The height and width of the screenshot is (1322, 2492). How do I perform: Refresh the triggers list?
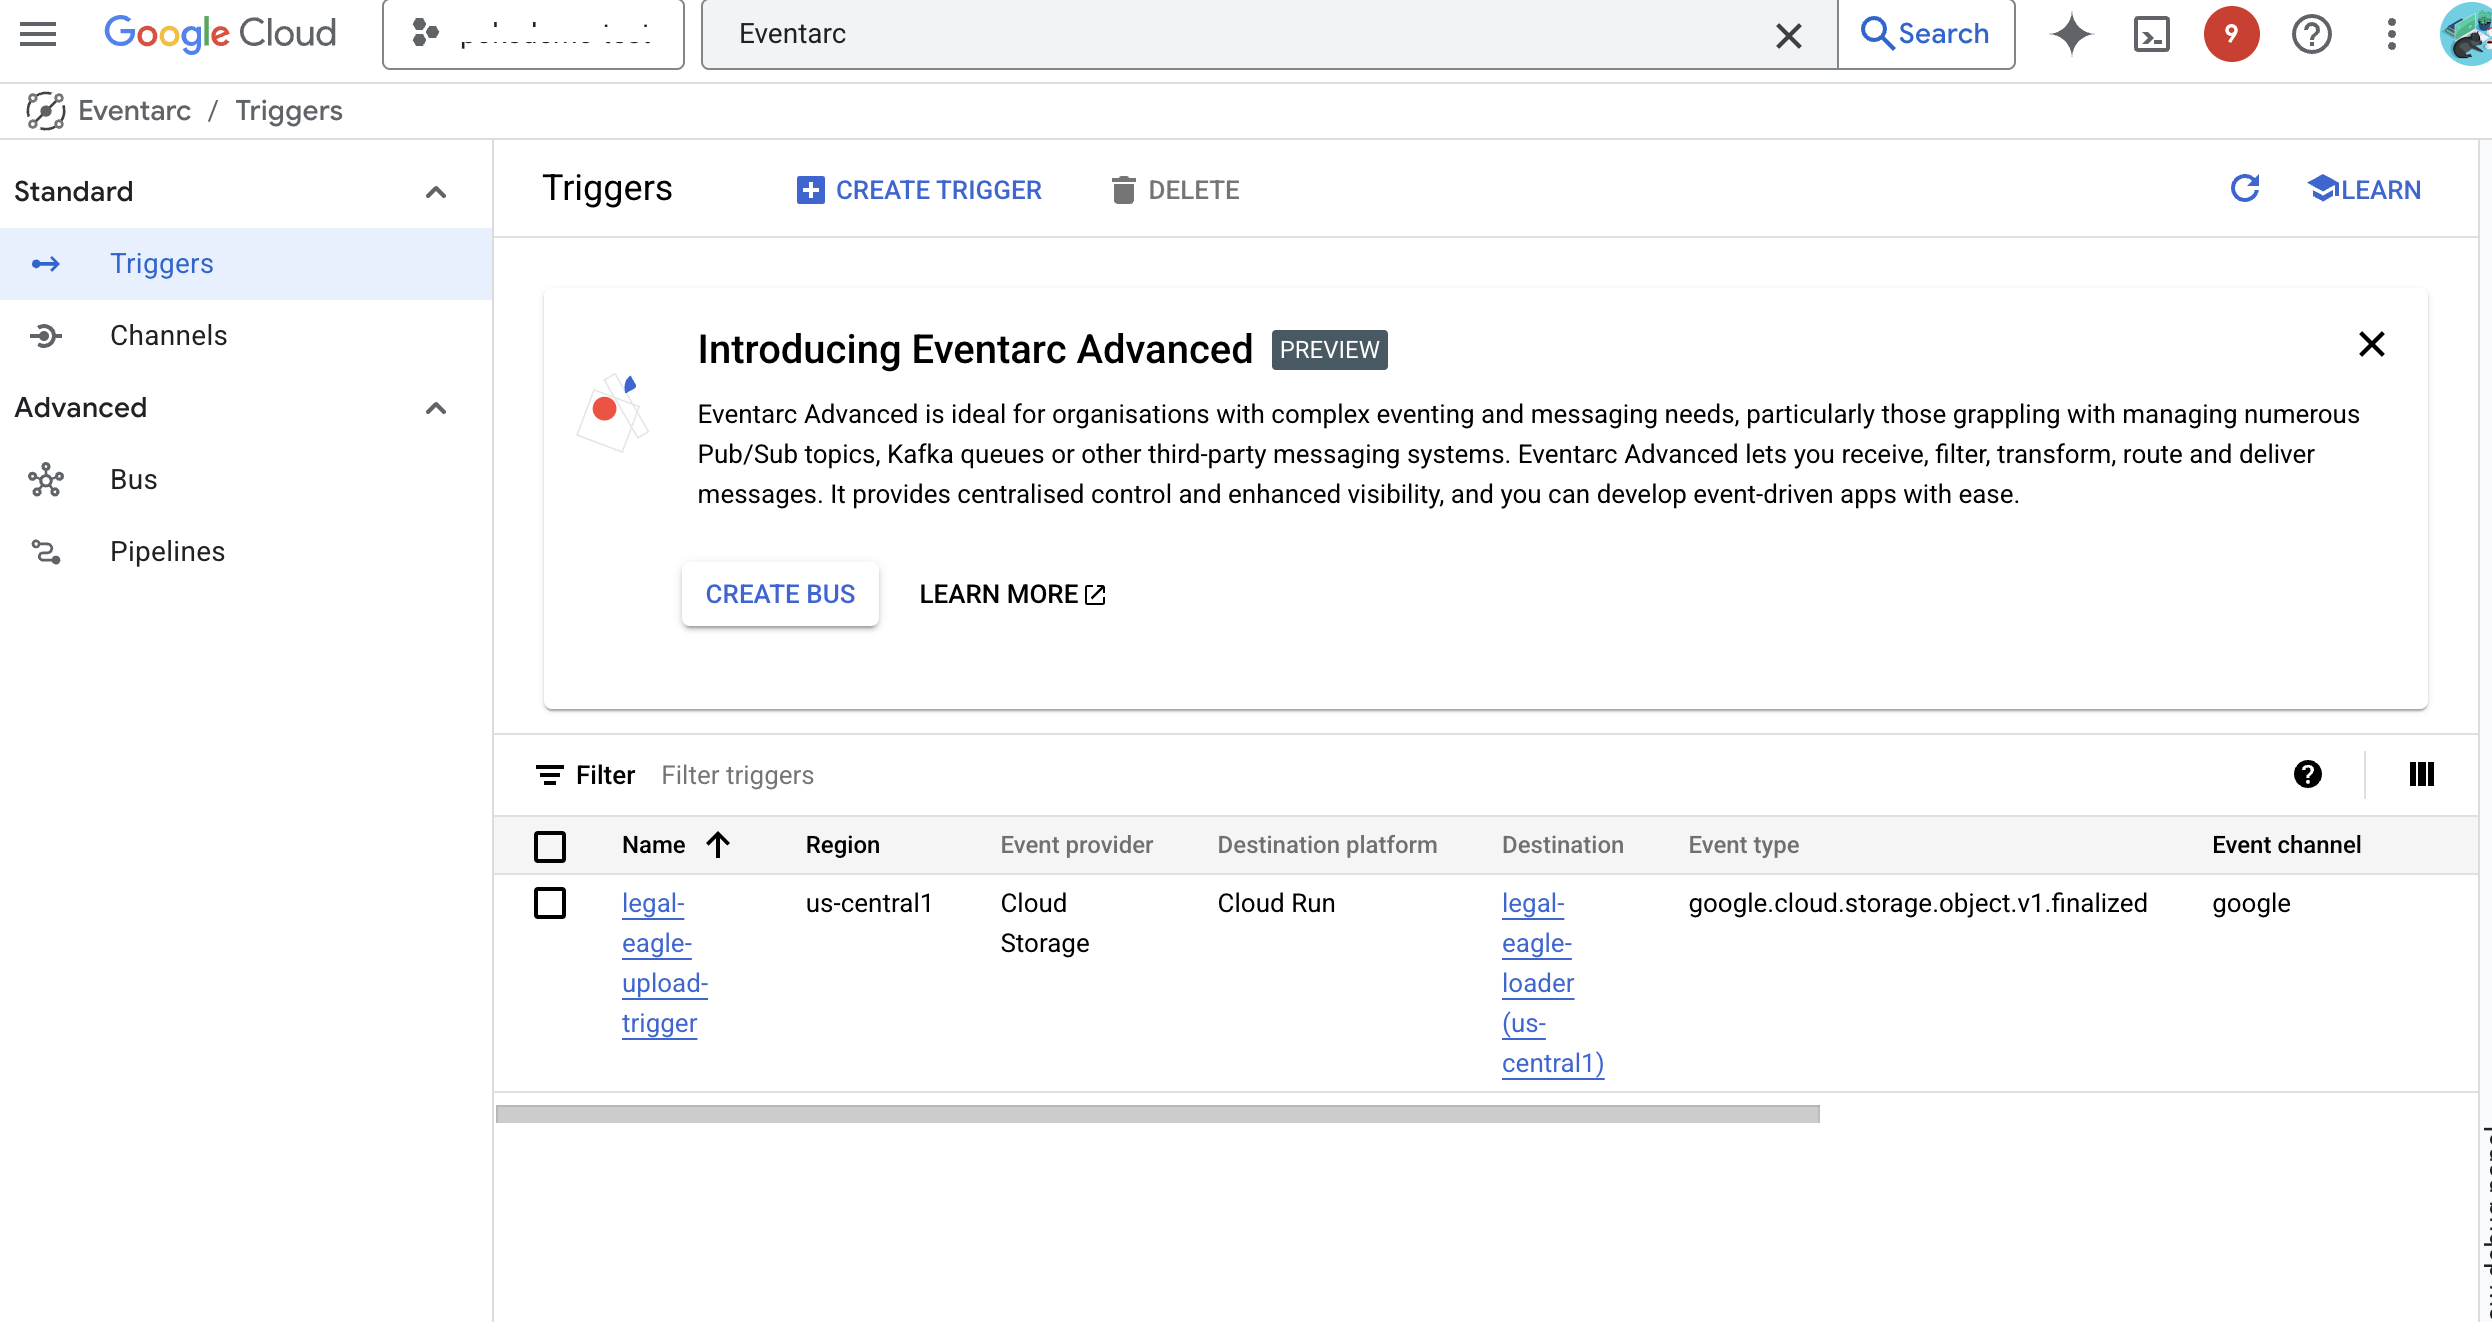(2245, 188)
